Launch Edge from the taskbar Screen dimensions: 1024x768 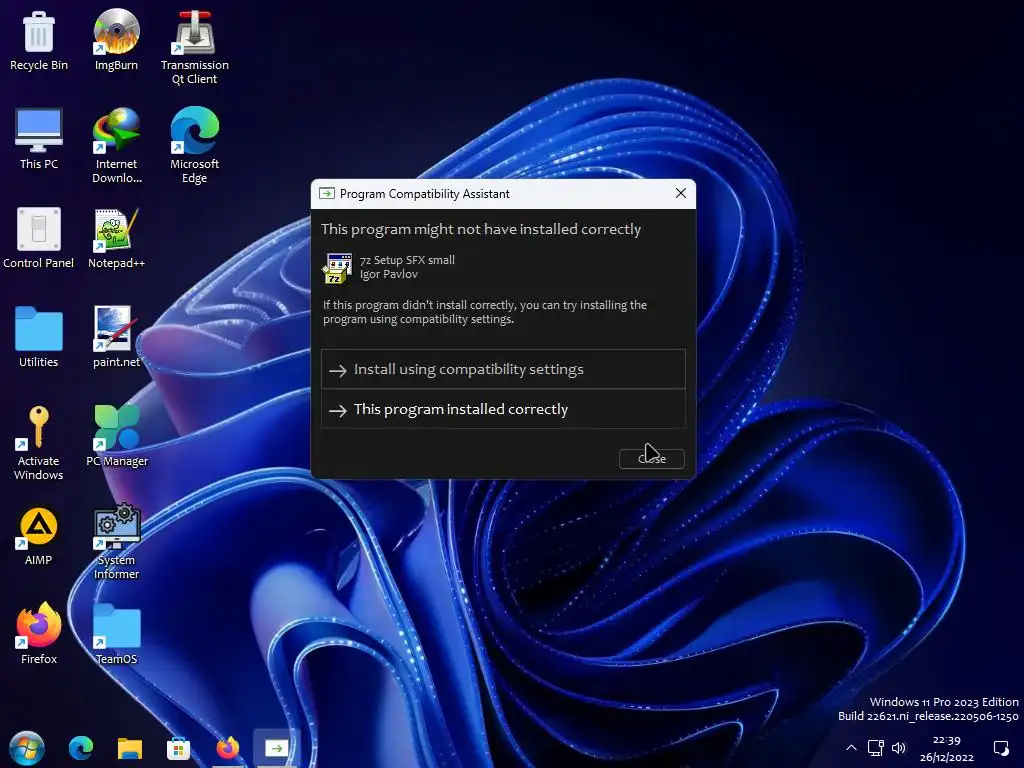click(81, 748)
